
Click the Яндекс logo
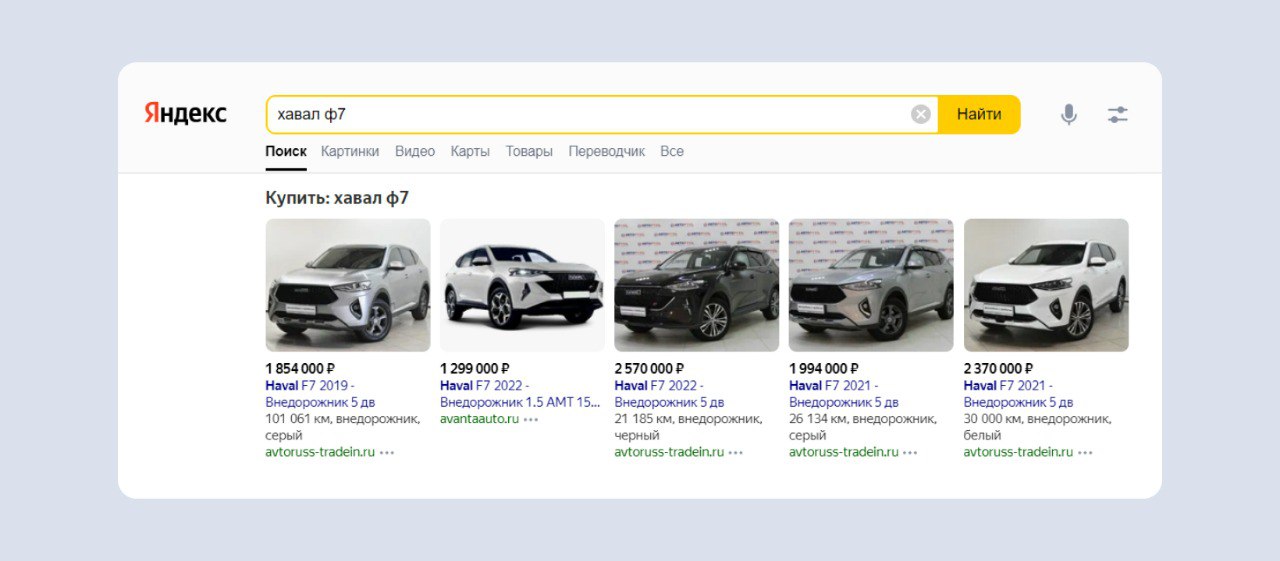click(185, 113)
